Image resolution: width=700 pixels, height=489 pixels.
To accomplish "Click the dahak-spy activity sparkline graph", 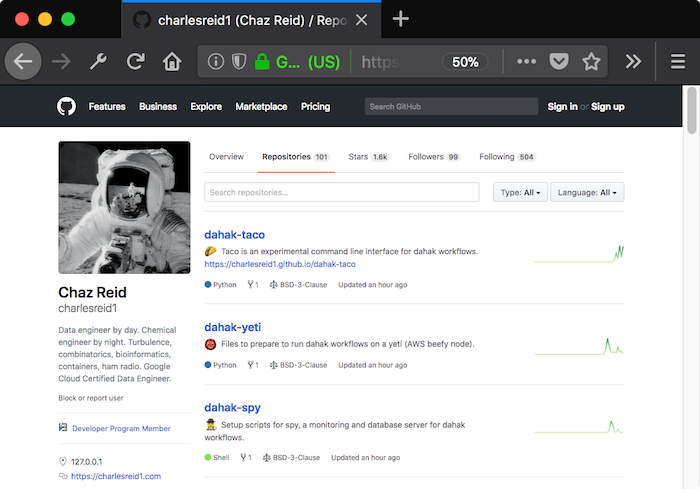I will point(579,426).
